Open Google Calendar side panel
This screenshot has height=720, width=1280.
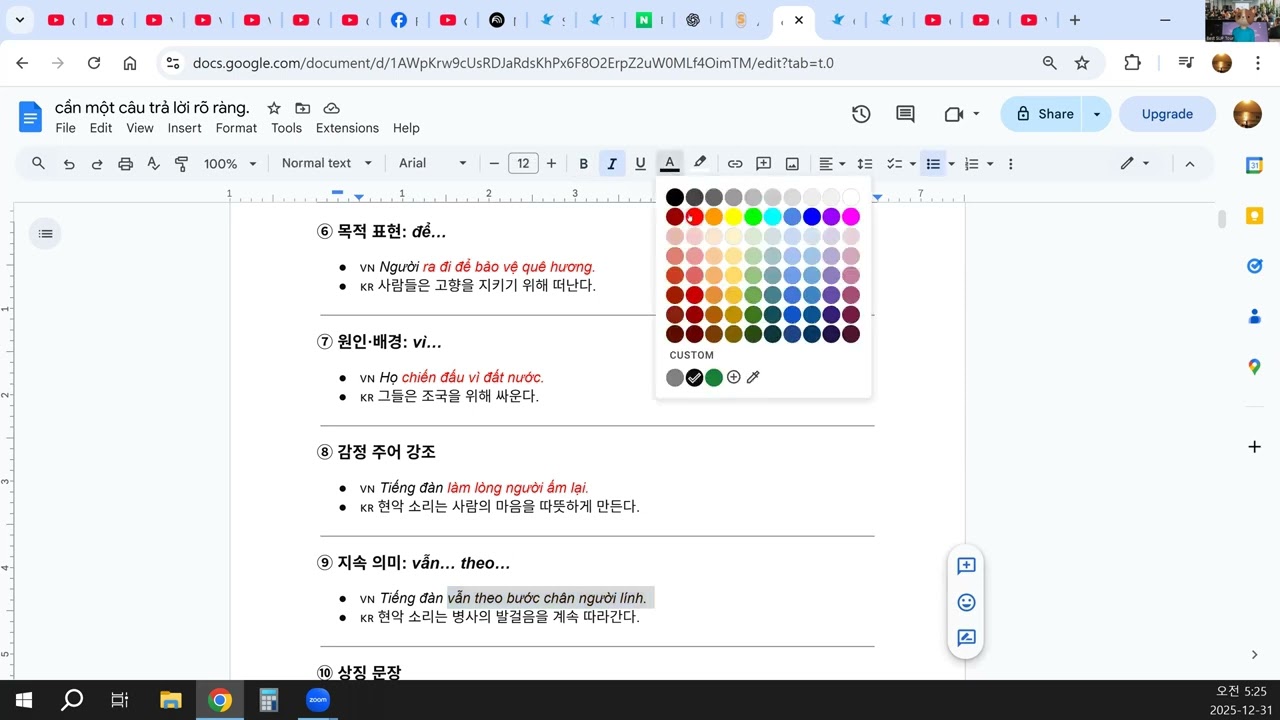point(1254,166)
